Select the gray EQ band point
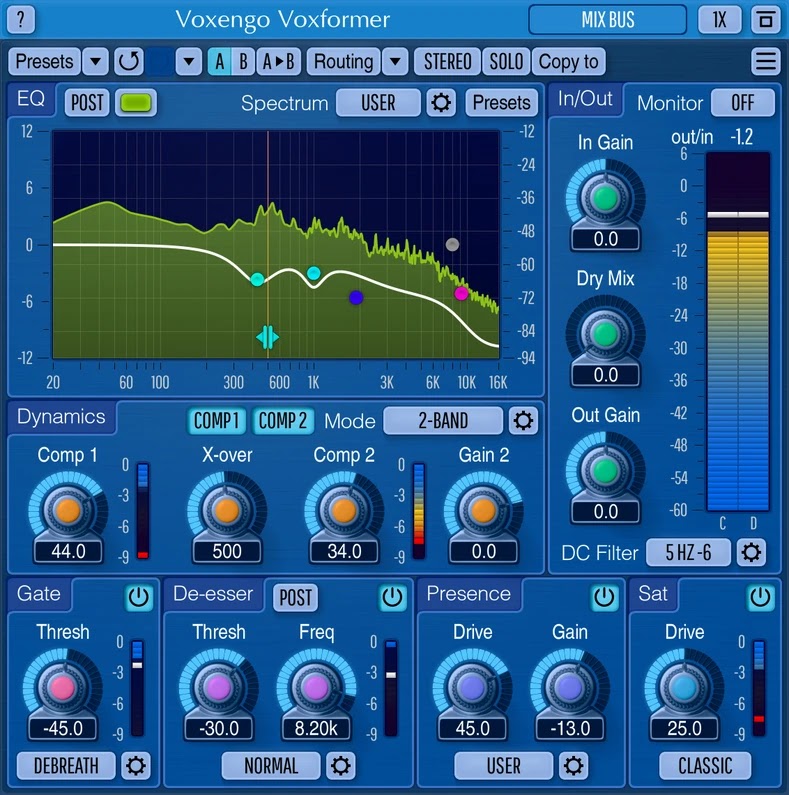Image resolution: width=789 pixels, height=795 pixels. click(x=452, y=245)
